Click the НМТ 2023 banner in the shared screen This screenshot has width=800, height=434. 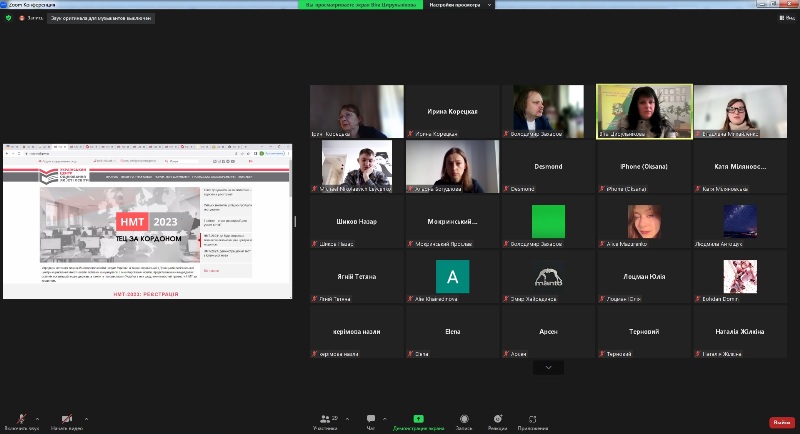pyautogui.click(x=120, y=225)
